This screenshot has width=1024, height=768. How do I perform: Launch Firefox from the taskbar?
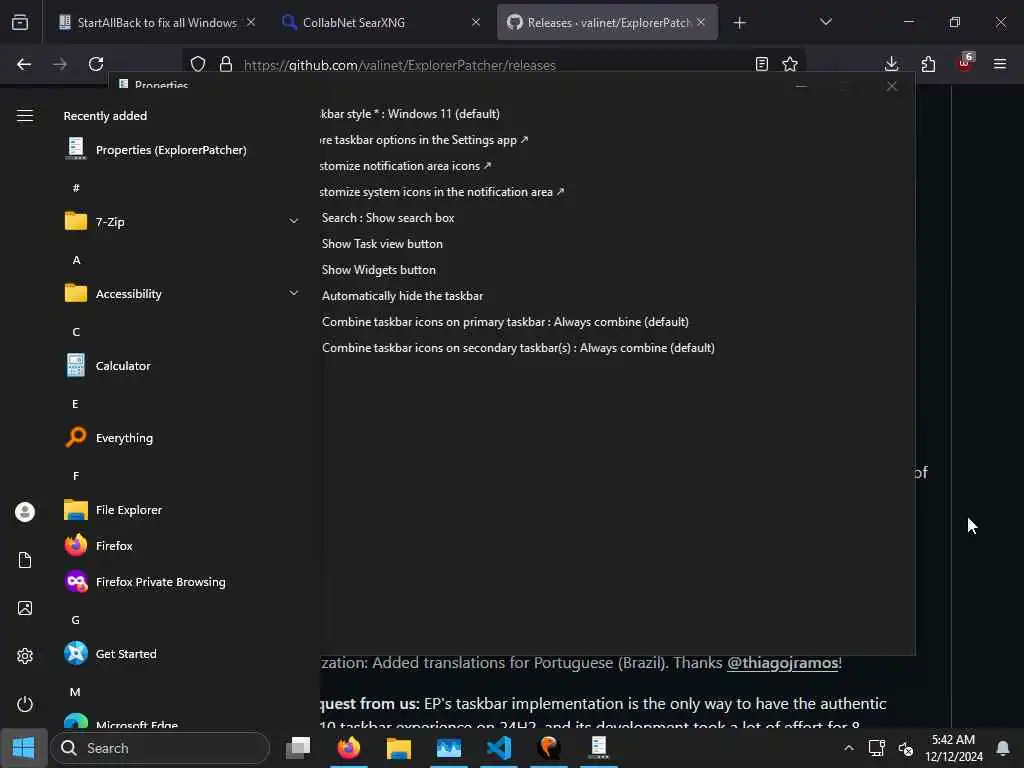coord(349,748)
